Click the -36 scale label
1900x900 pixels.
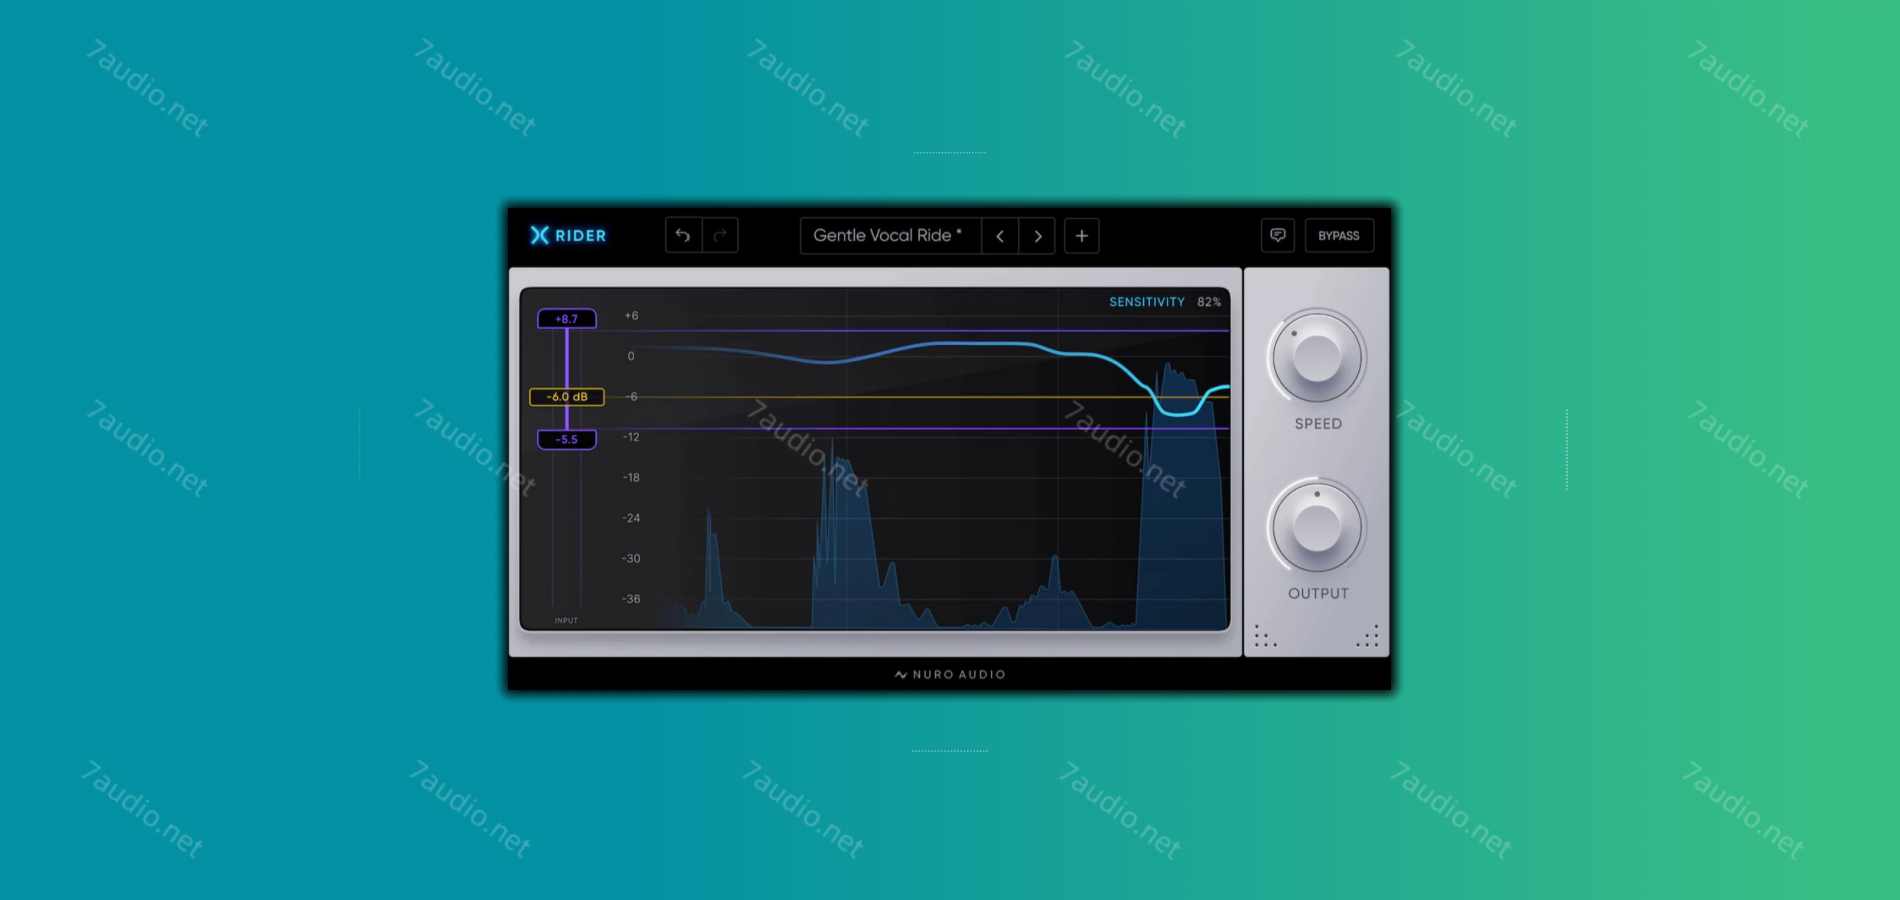pyautogui.click(x=631, y=599)
